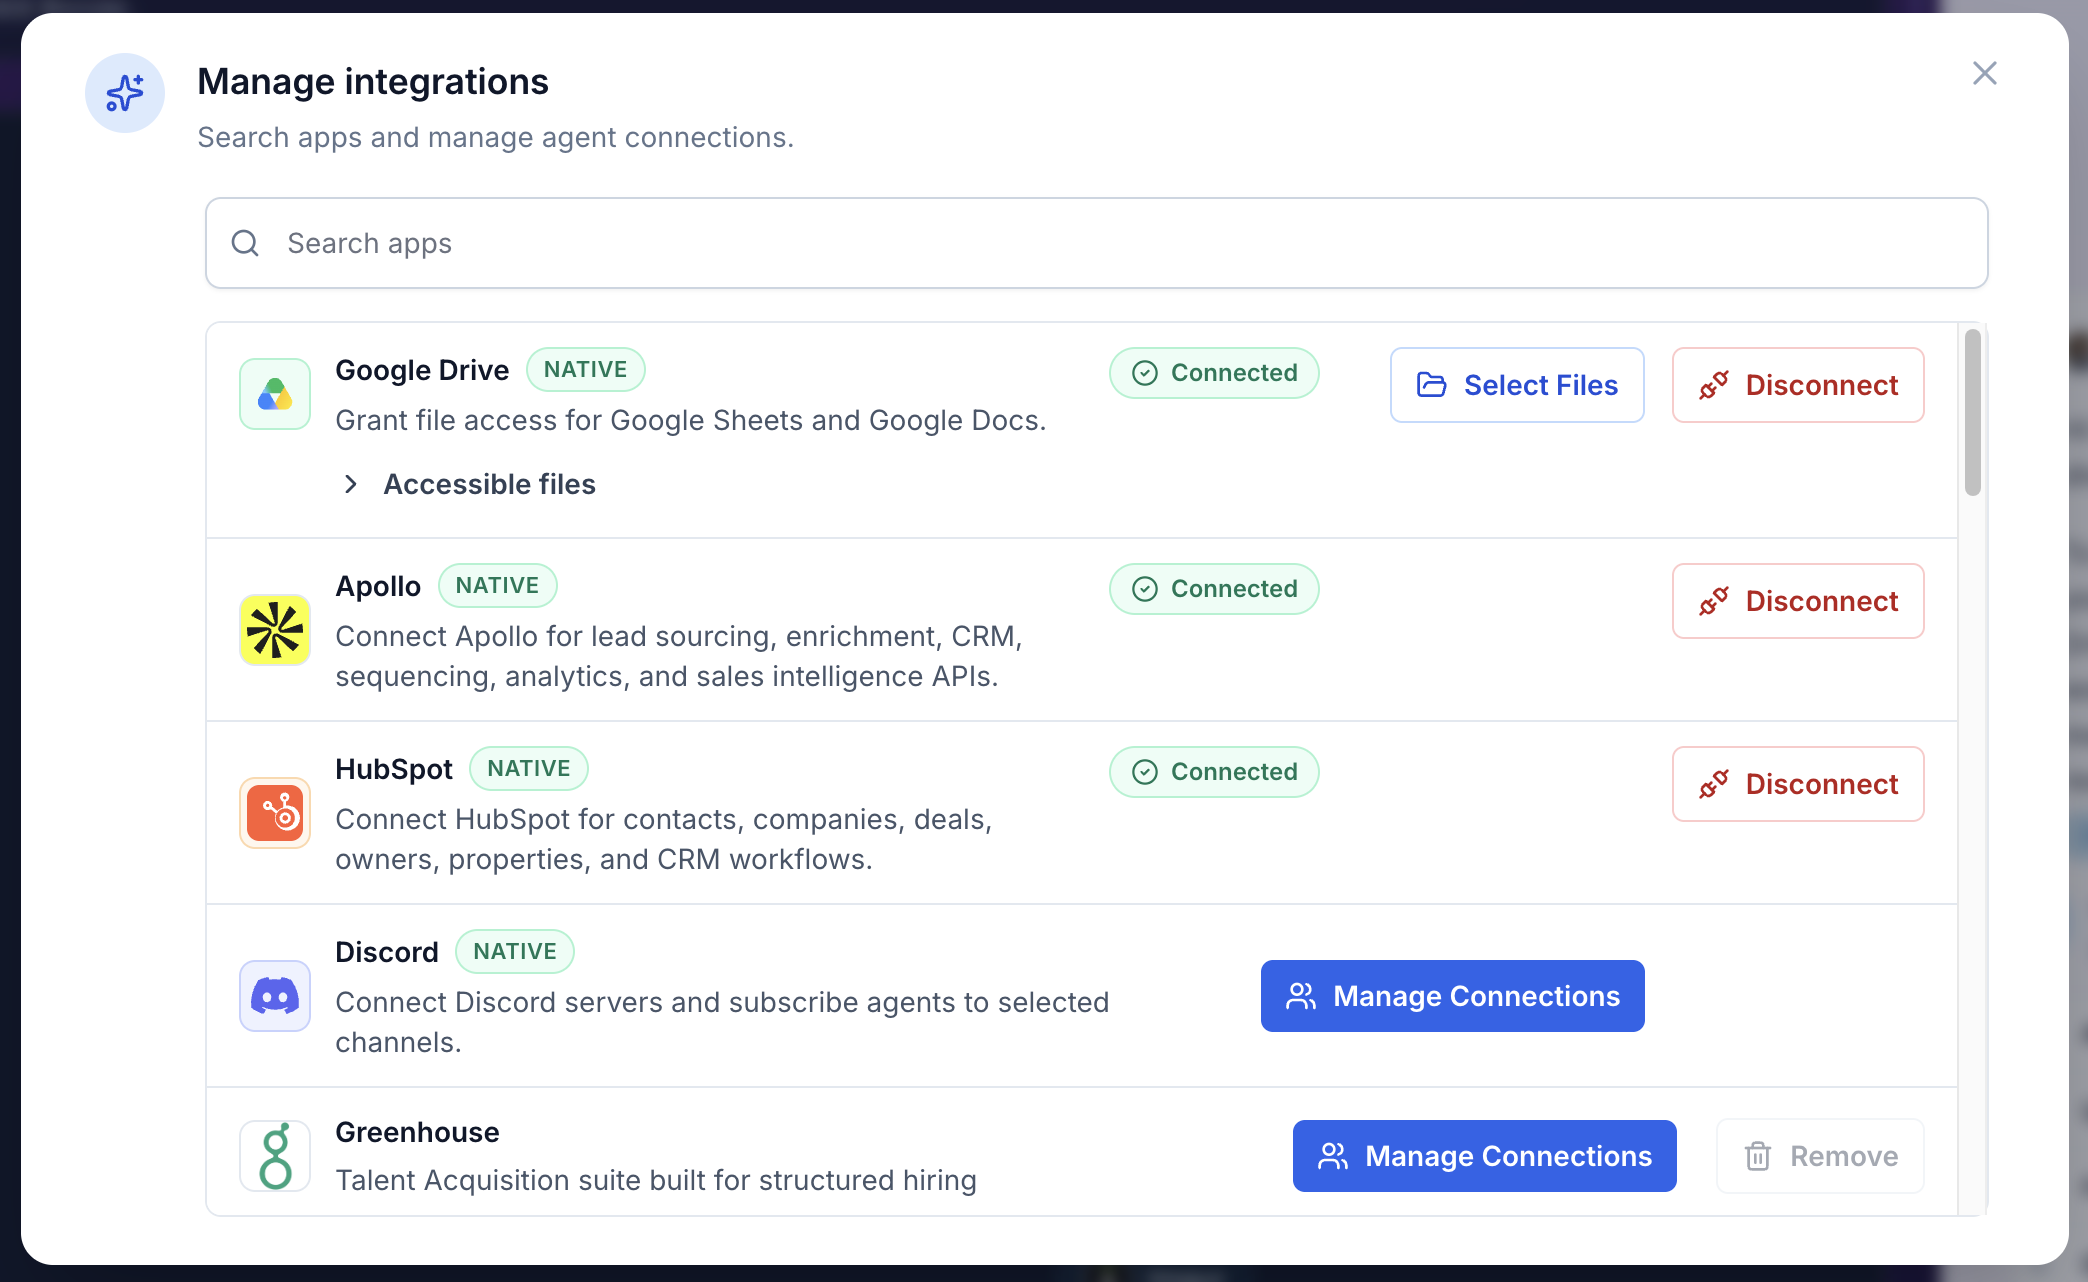The height and width of the screenshot is (1282, 2088).
Task: Focus the Search apps input field
Action: [x=1096, y=243]
